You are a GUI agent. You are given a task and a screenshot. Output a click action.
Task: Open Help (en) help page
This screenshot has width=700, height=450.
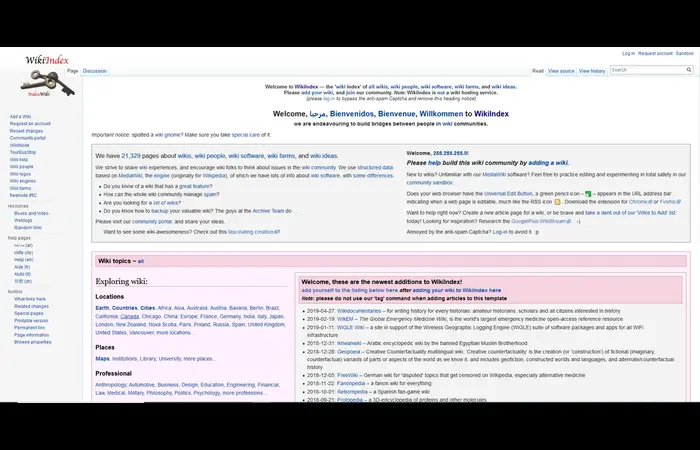(24, 259)
